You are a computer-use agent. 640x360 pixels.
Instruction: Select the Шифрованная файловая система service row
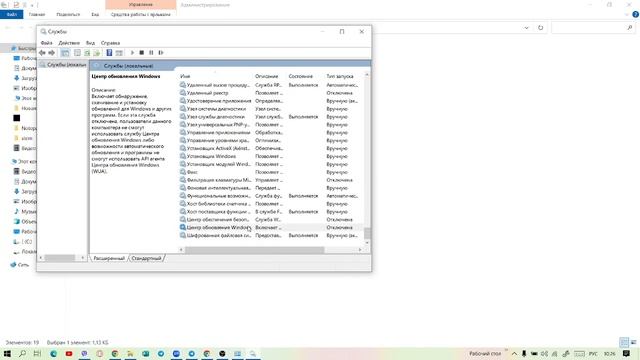coord(271,236)
